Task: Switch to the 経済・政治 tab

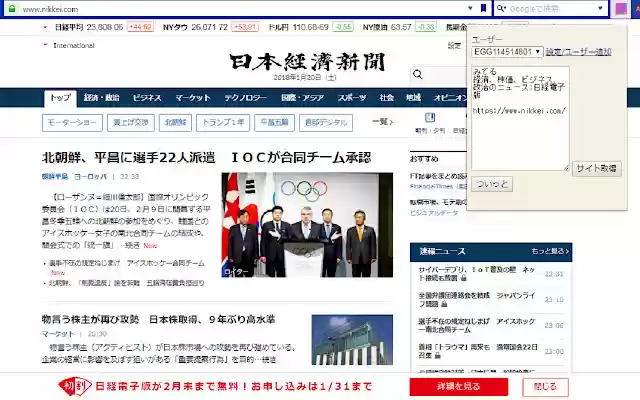Action: pos(102,98)
